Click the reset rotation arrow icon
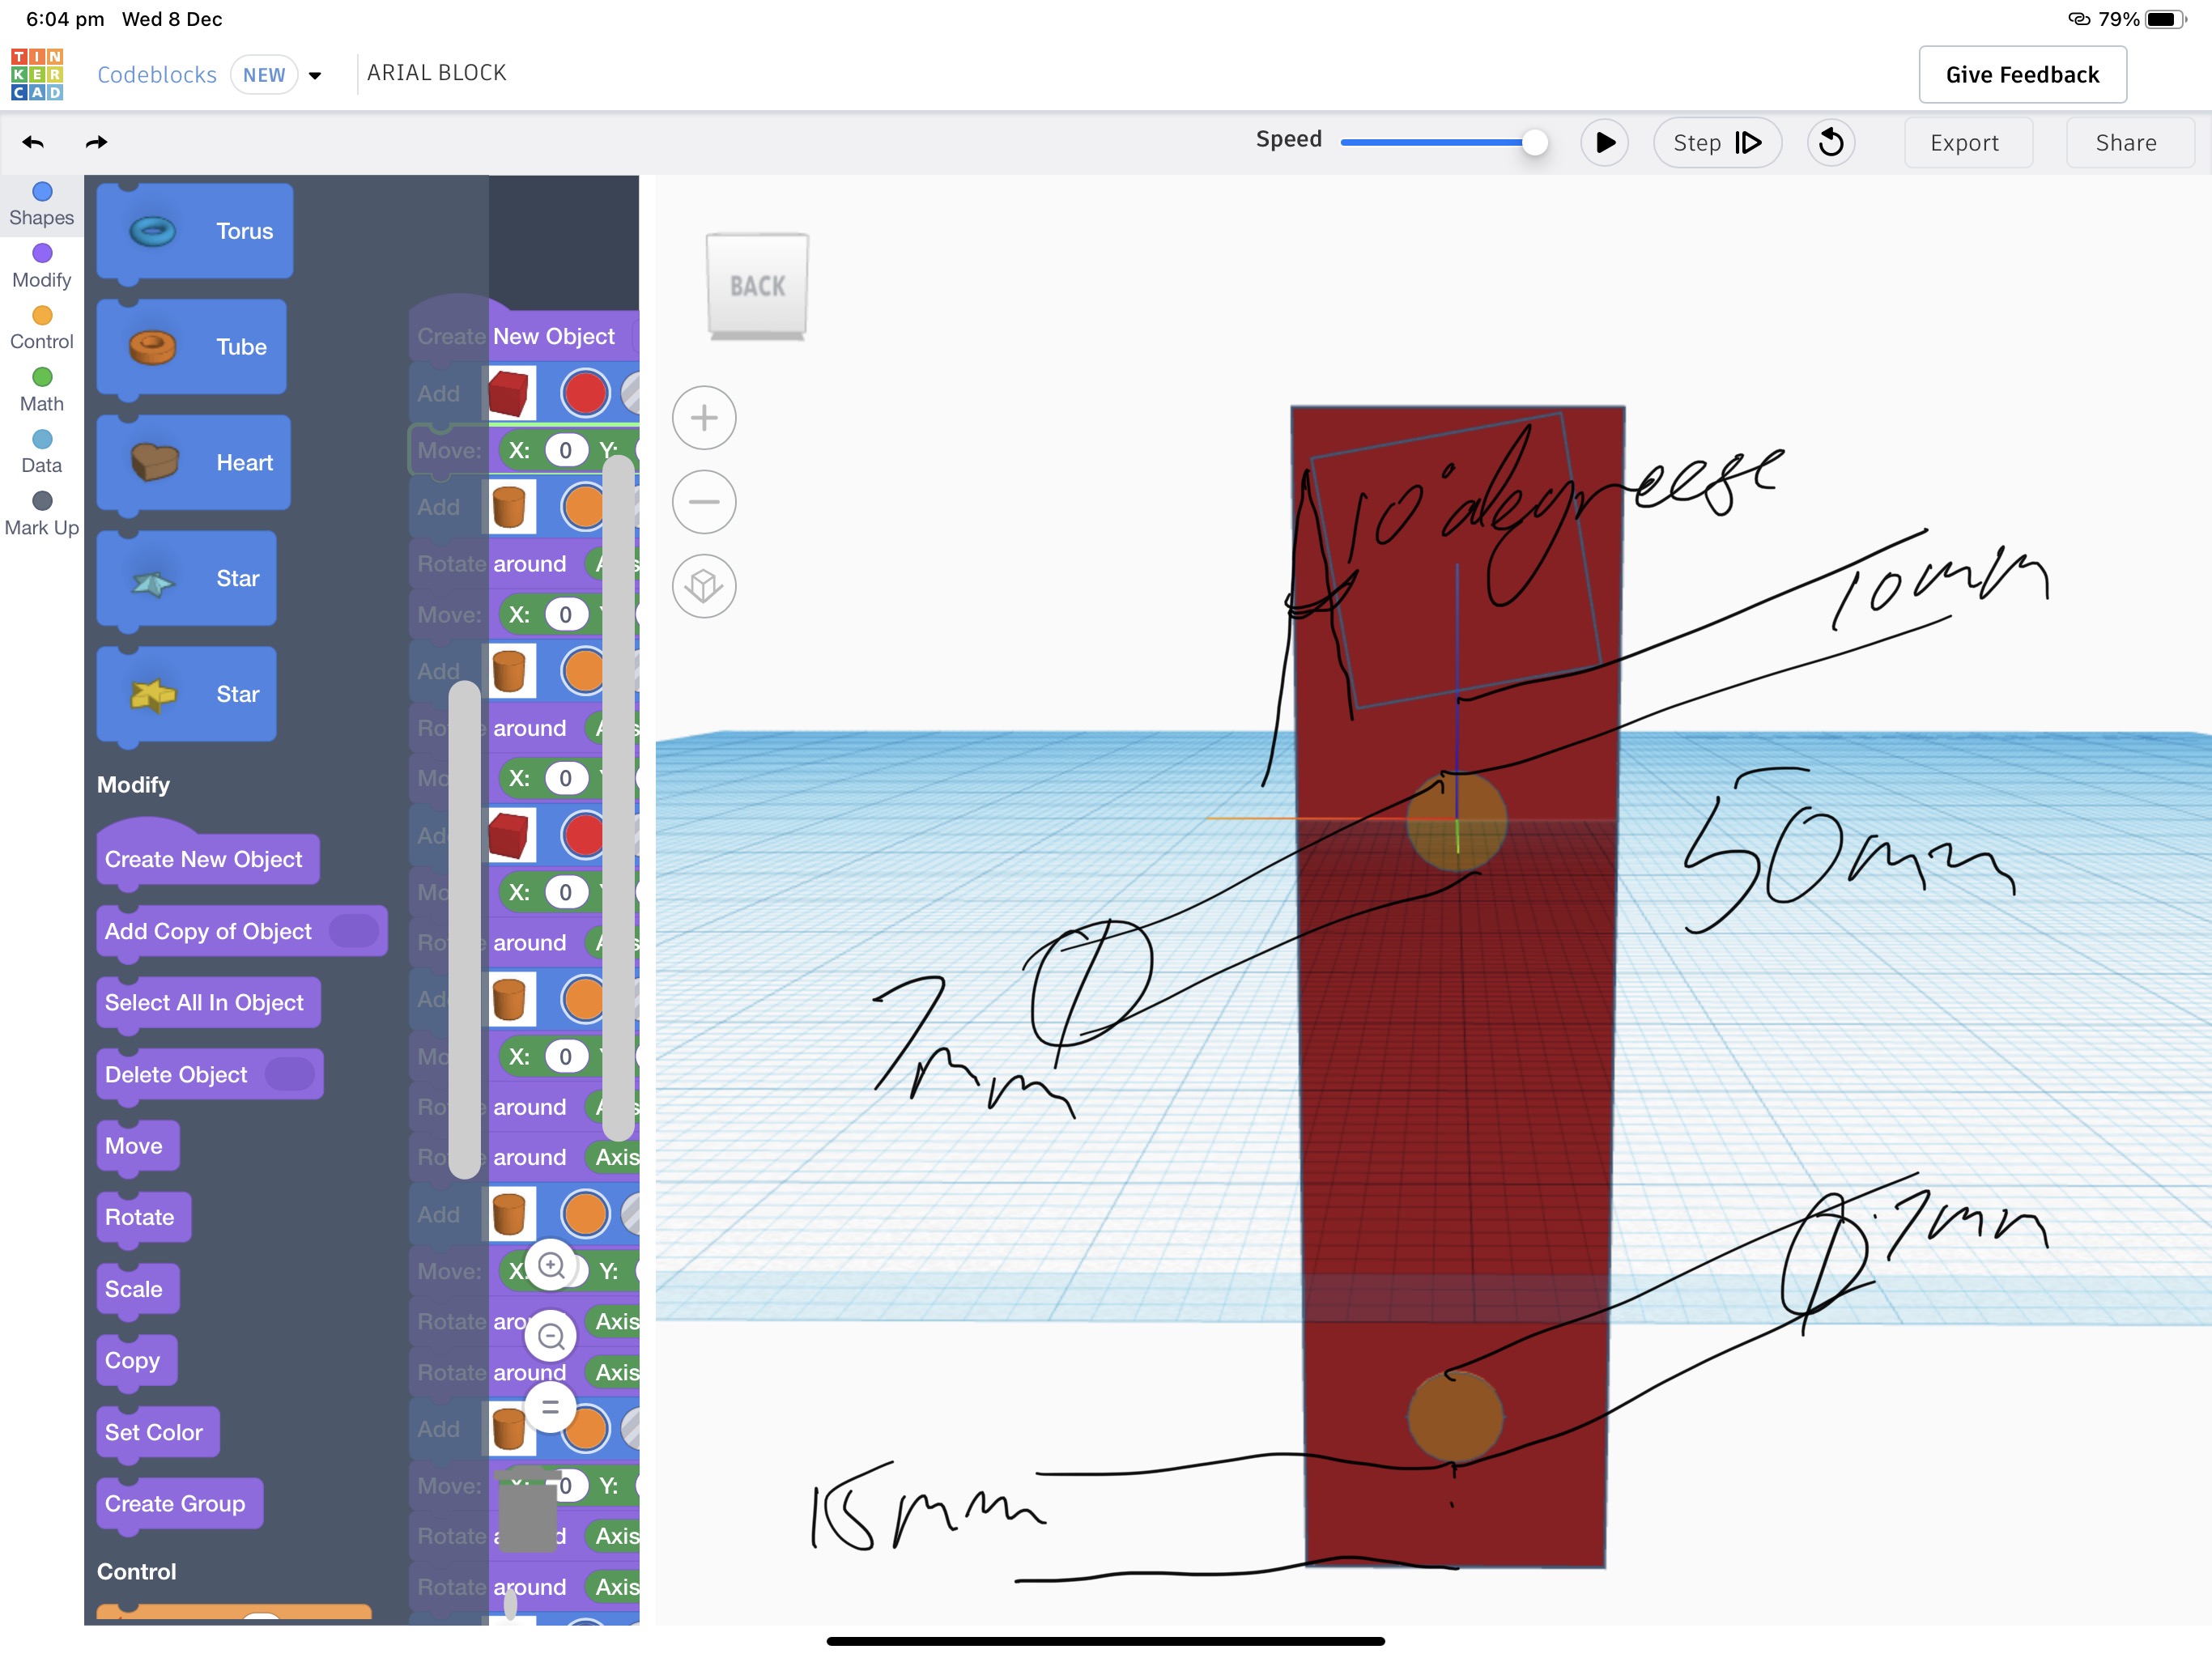This screenshot has width=2212, height=1658. tap(1830, 142)
